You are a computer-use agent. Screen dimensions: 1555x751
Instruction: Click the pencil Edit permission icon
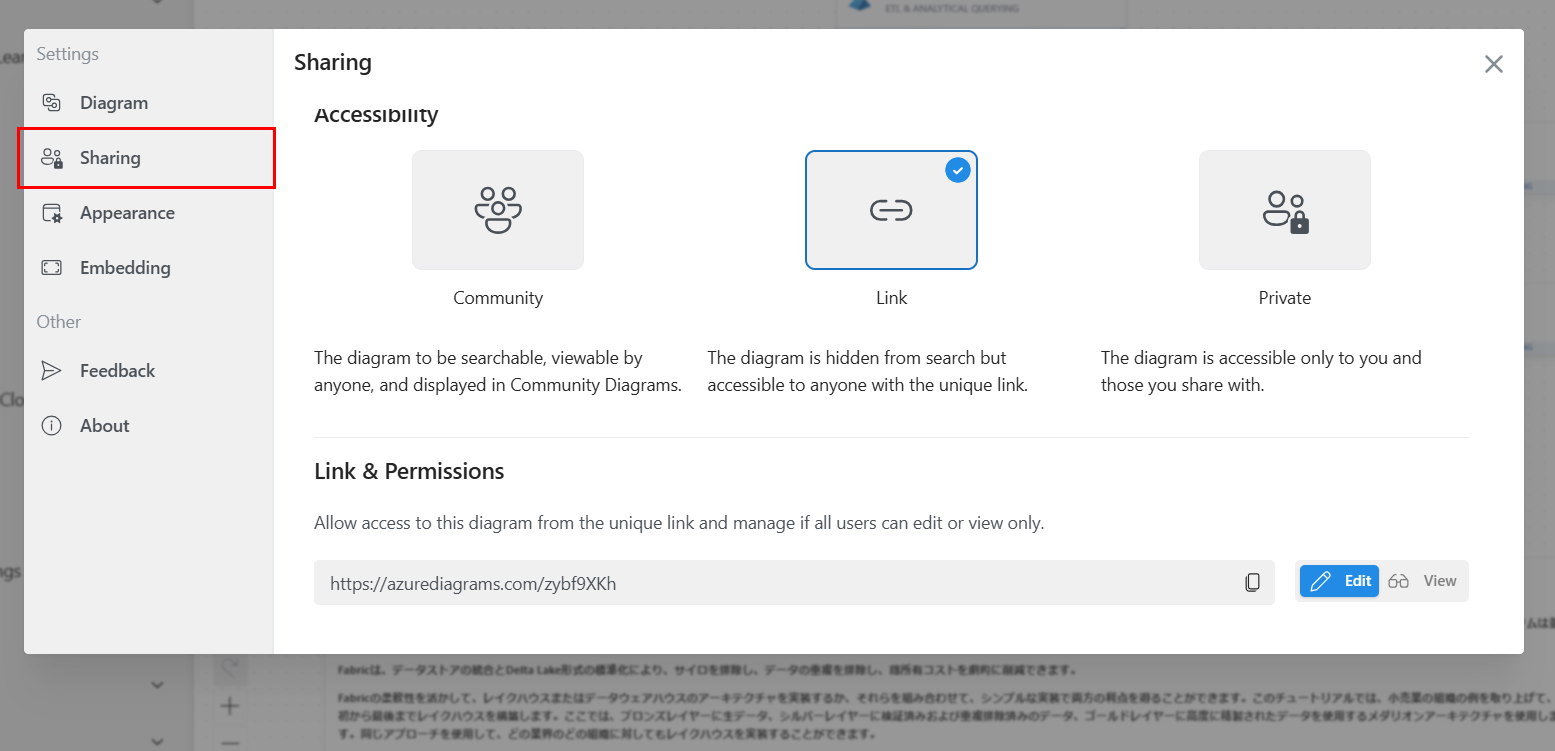[1320, 581]
